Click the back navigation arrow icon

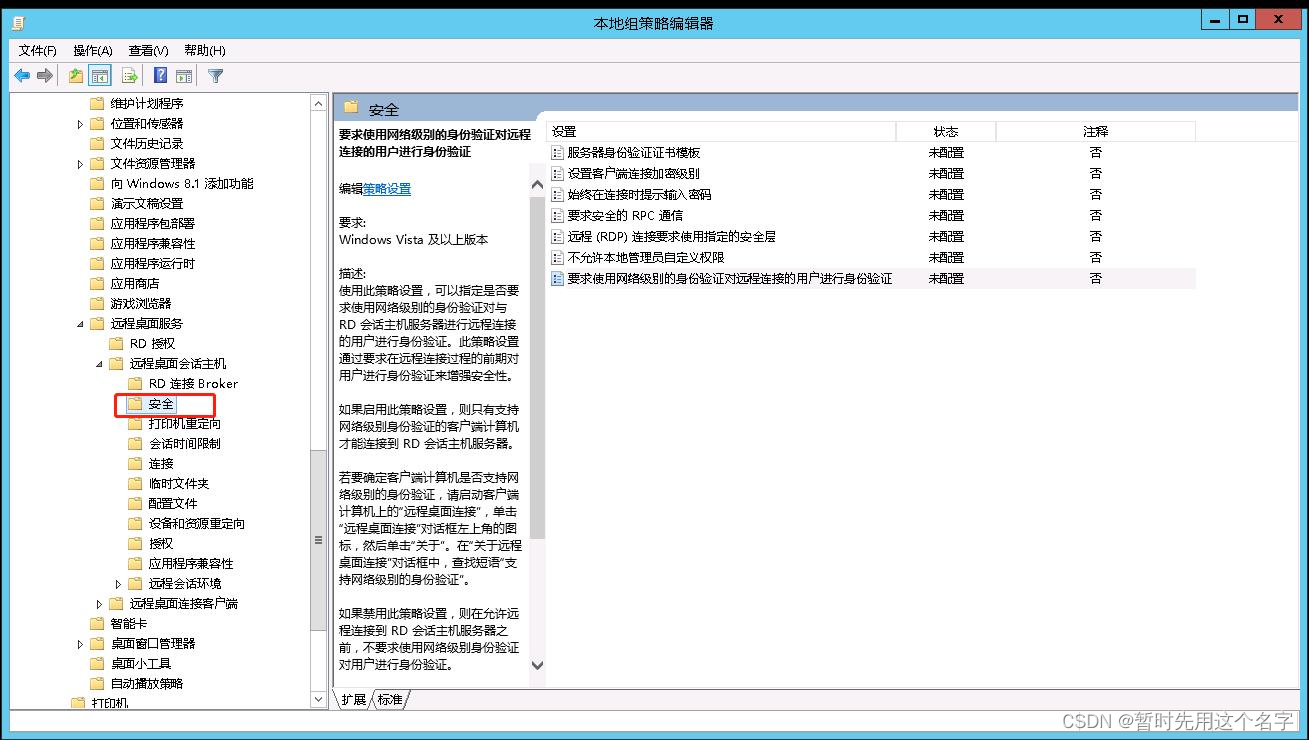(22, 75)
